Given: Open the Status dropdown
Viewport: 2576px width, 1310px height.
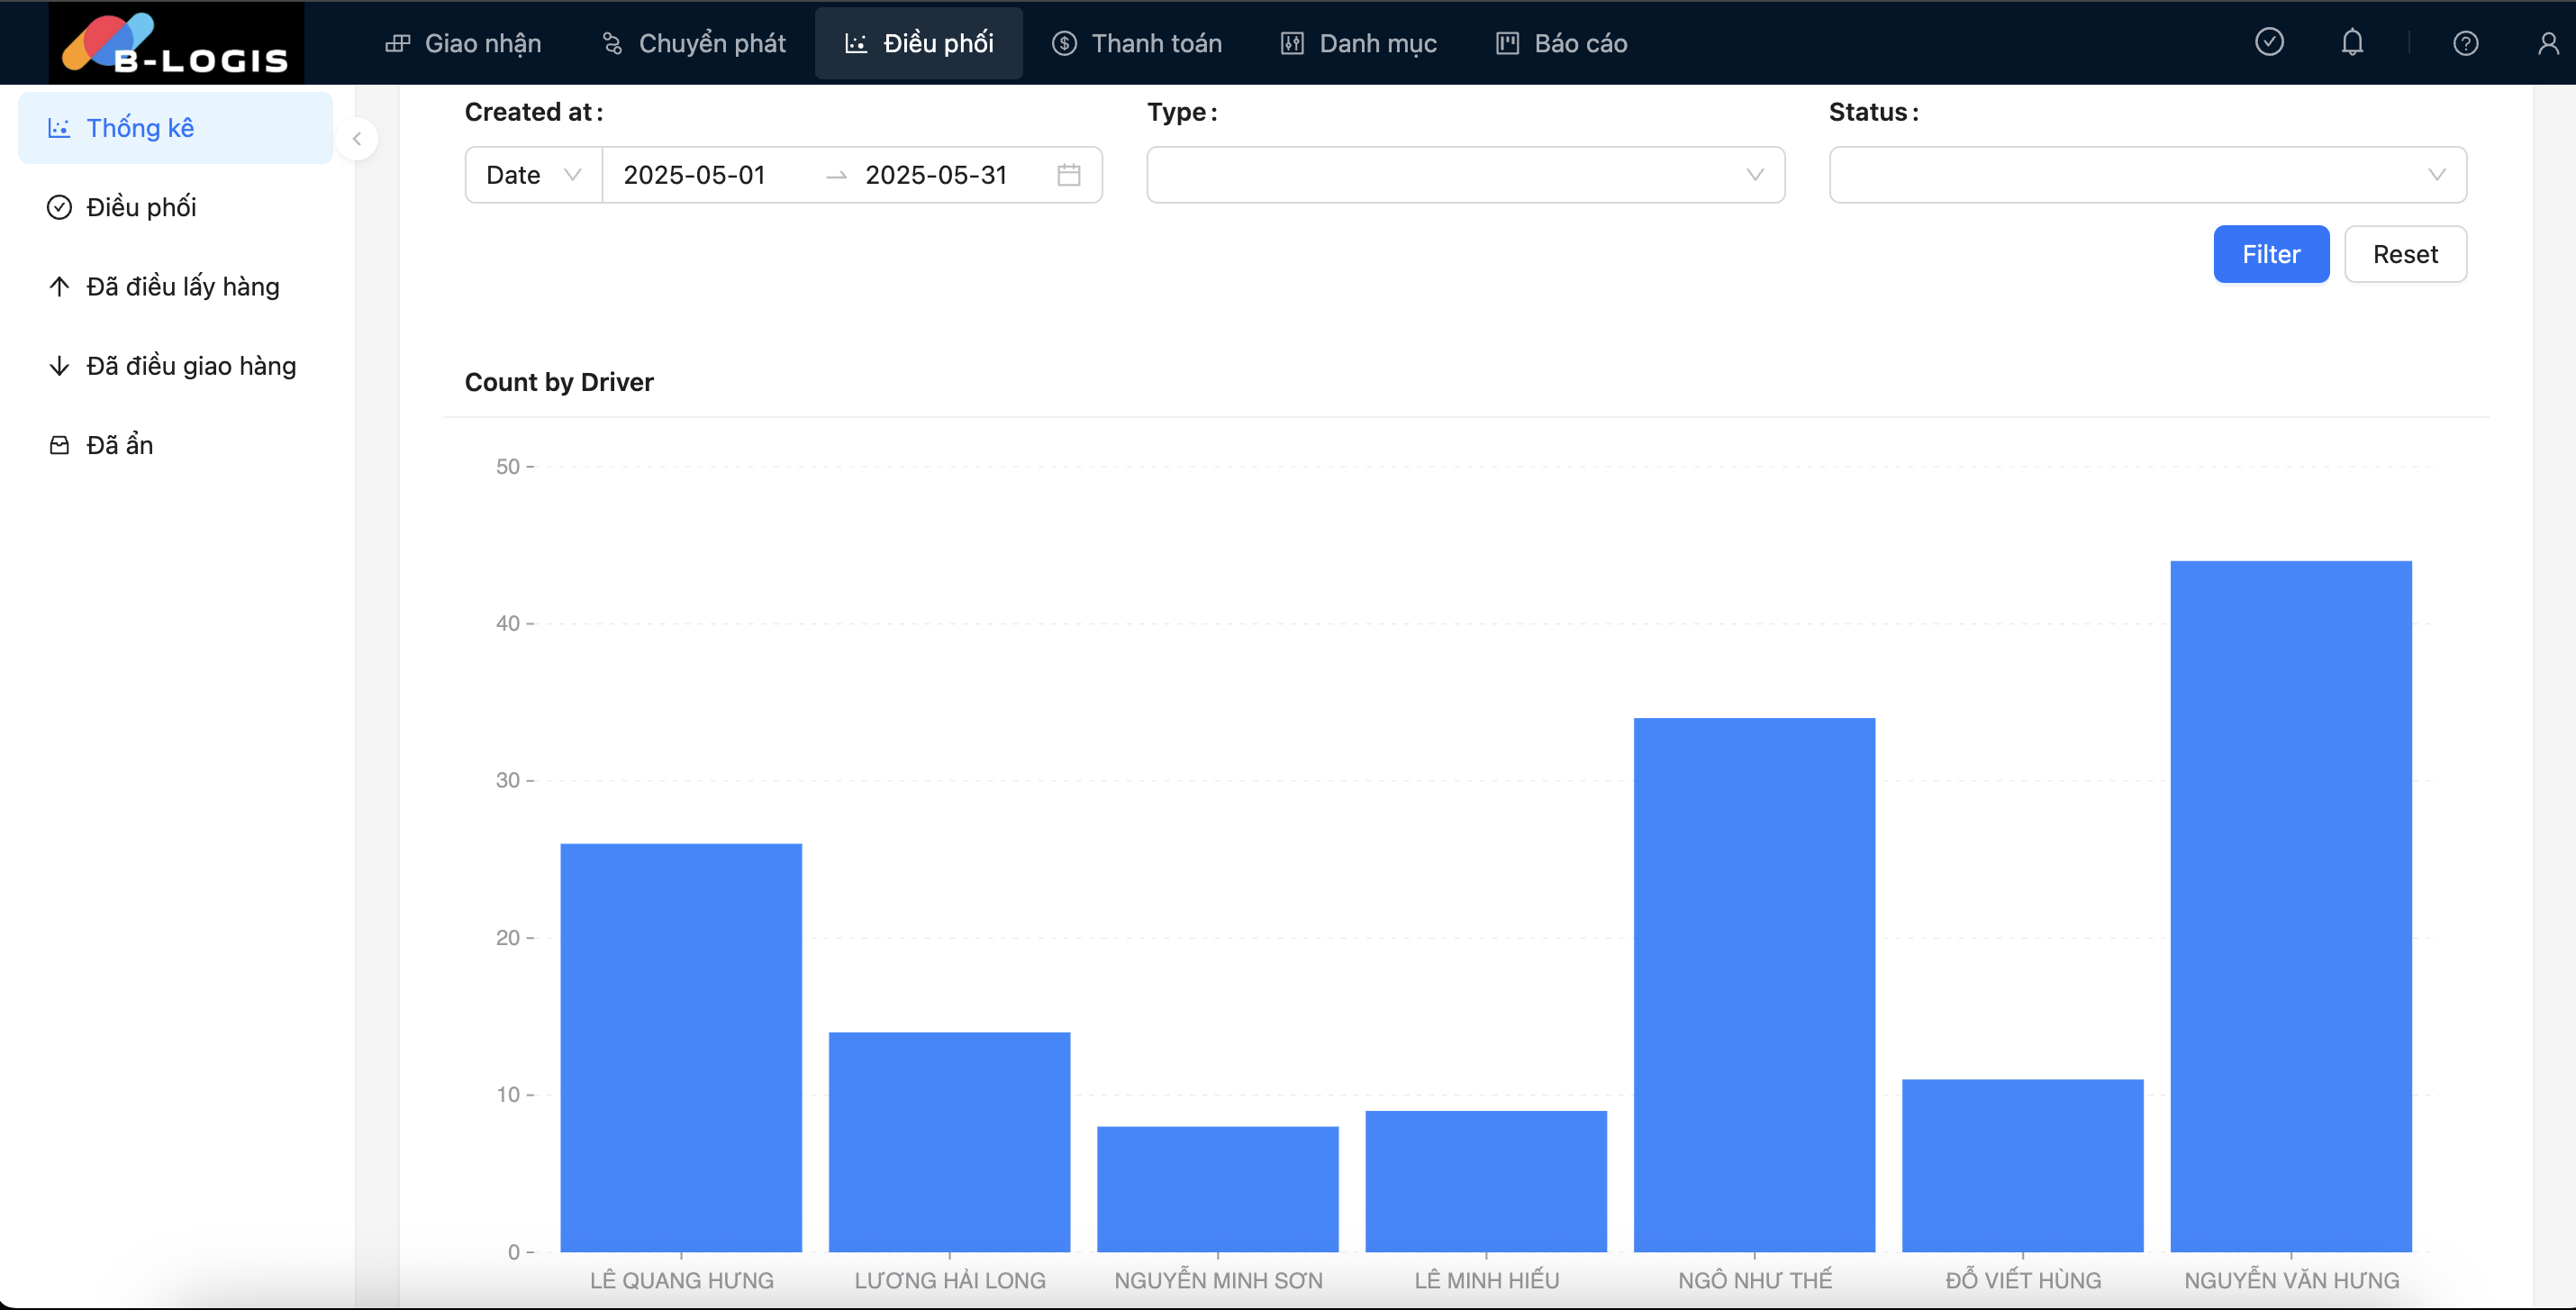Looking at the screenshot, I should (2147, 175).
